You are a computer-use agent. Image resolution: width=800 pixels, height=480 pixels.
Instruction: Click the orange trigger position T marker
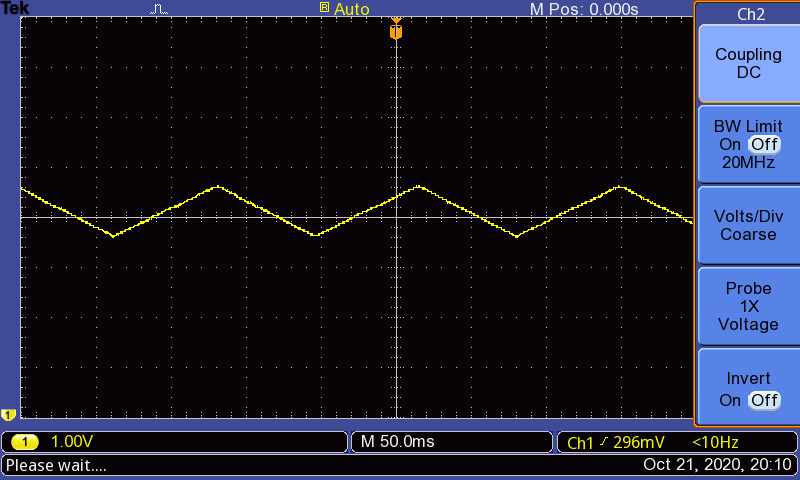tap(396, 30)
